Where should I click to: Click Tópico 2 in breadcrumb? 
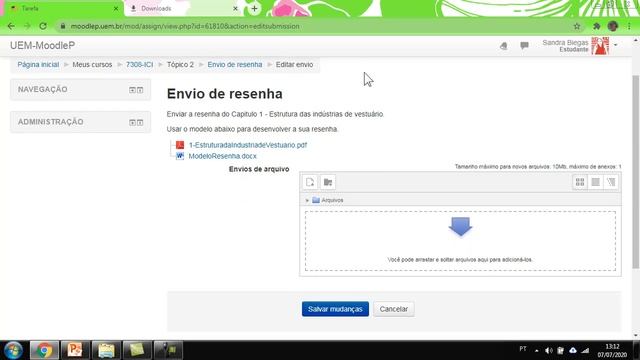coord(180,64)
